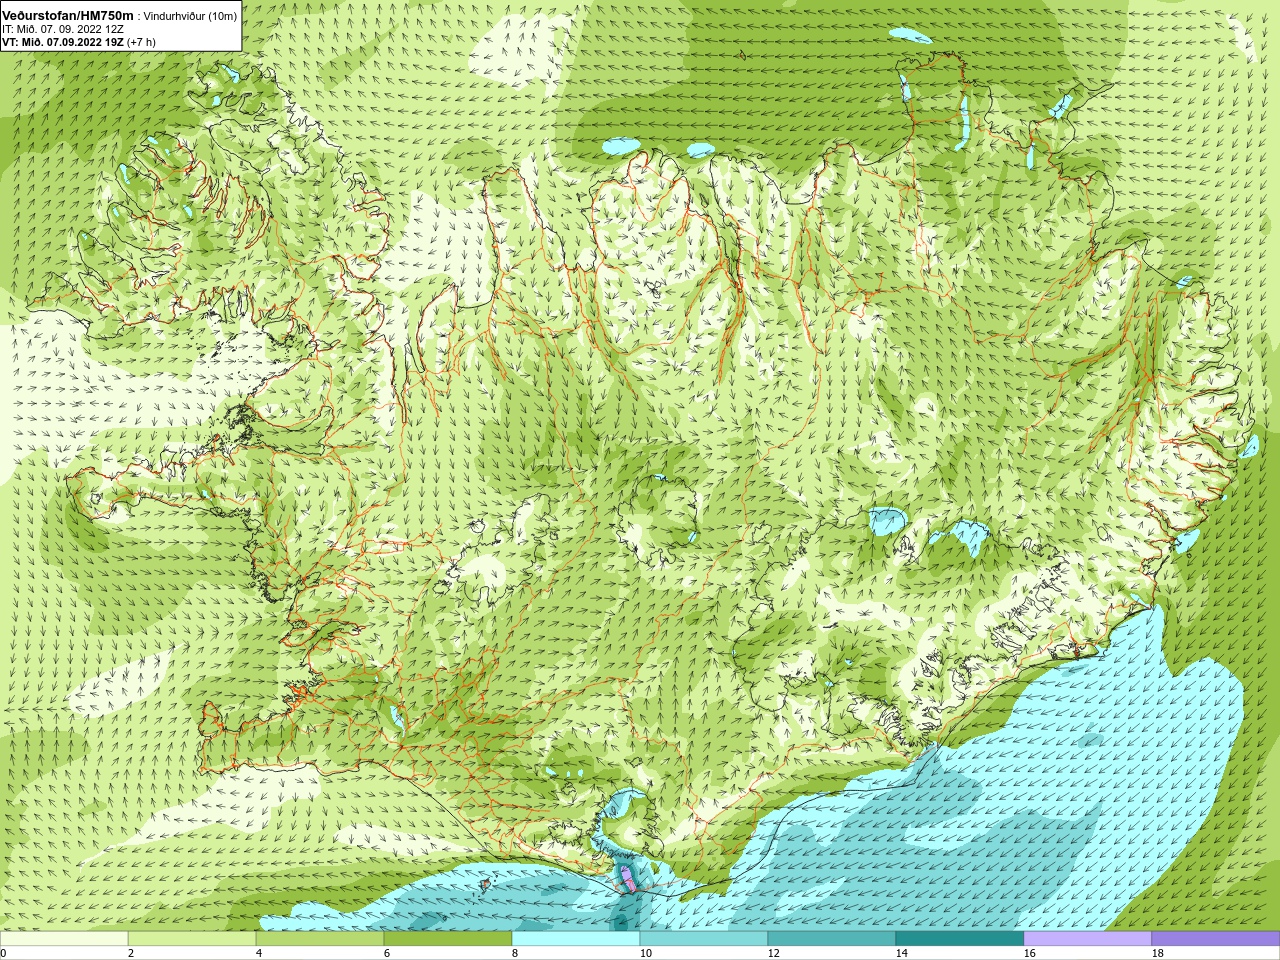Click the 0–2 pale yellow legend swatch
Viewport: 1280px width, 960px height.
pos(64,939)
